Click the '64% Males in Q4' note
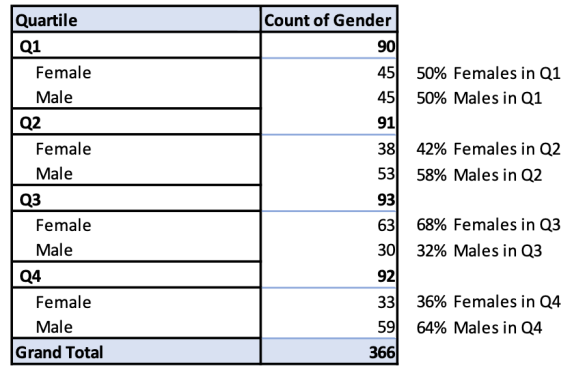 click(x=479, y=328)
